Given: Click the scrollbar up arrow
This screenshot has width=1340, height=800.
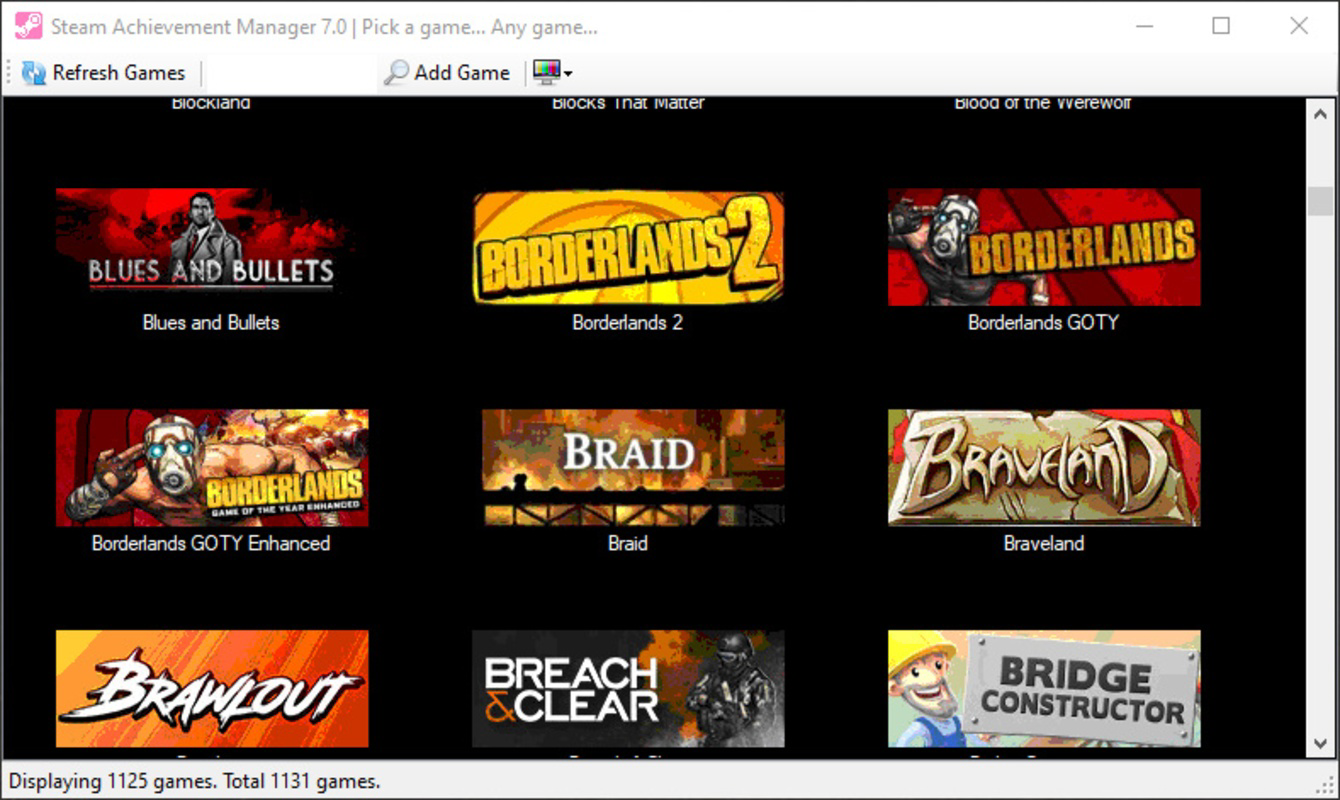Looking at the screenshot, I should pos(1321,113).
